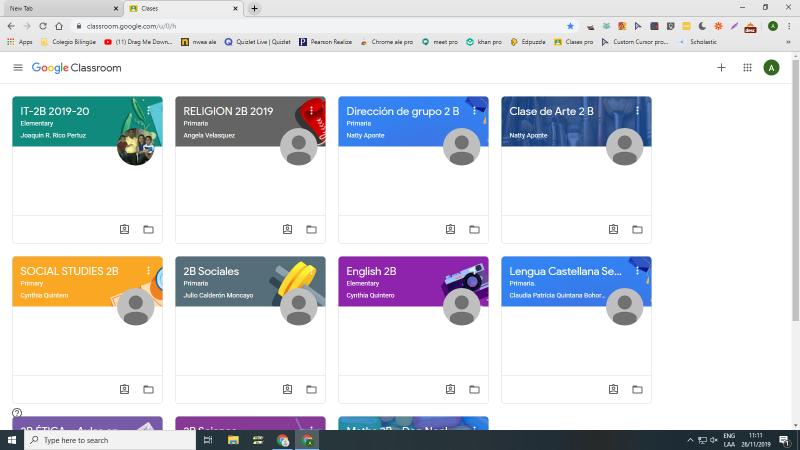Open the folder icon on IT-2B 2019-20 card
The width and height of the screenshot is (800, 450).
coord(148,229)
